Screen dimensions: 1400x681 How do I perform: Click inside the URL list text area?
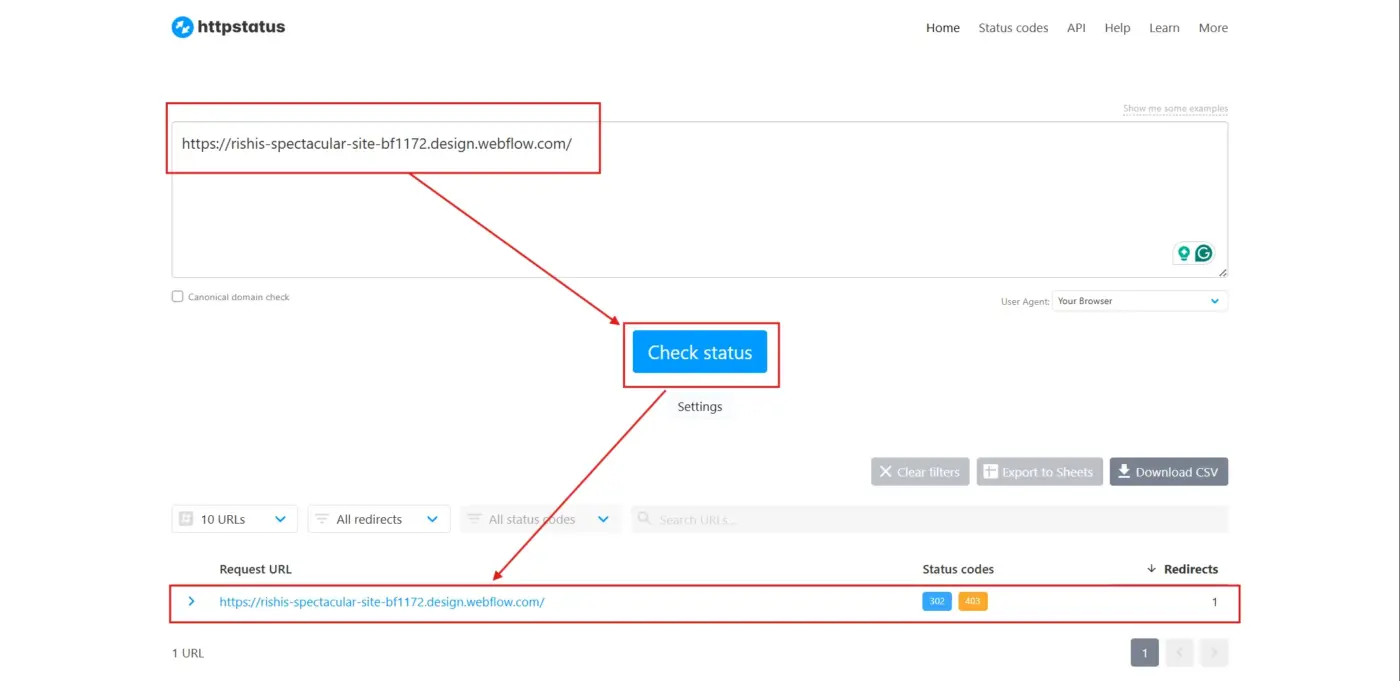(699, 200)
